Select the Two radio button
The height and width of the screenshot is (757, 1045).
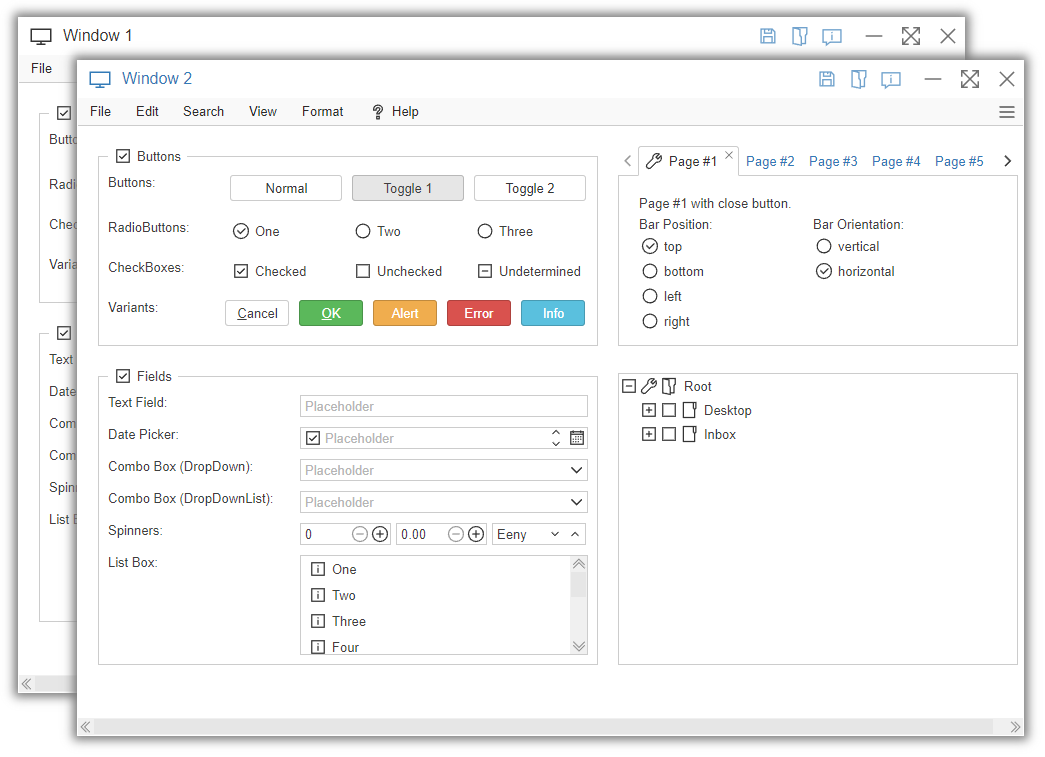363,231
